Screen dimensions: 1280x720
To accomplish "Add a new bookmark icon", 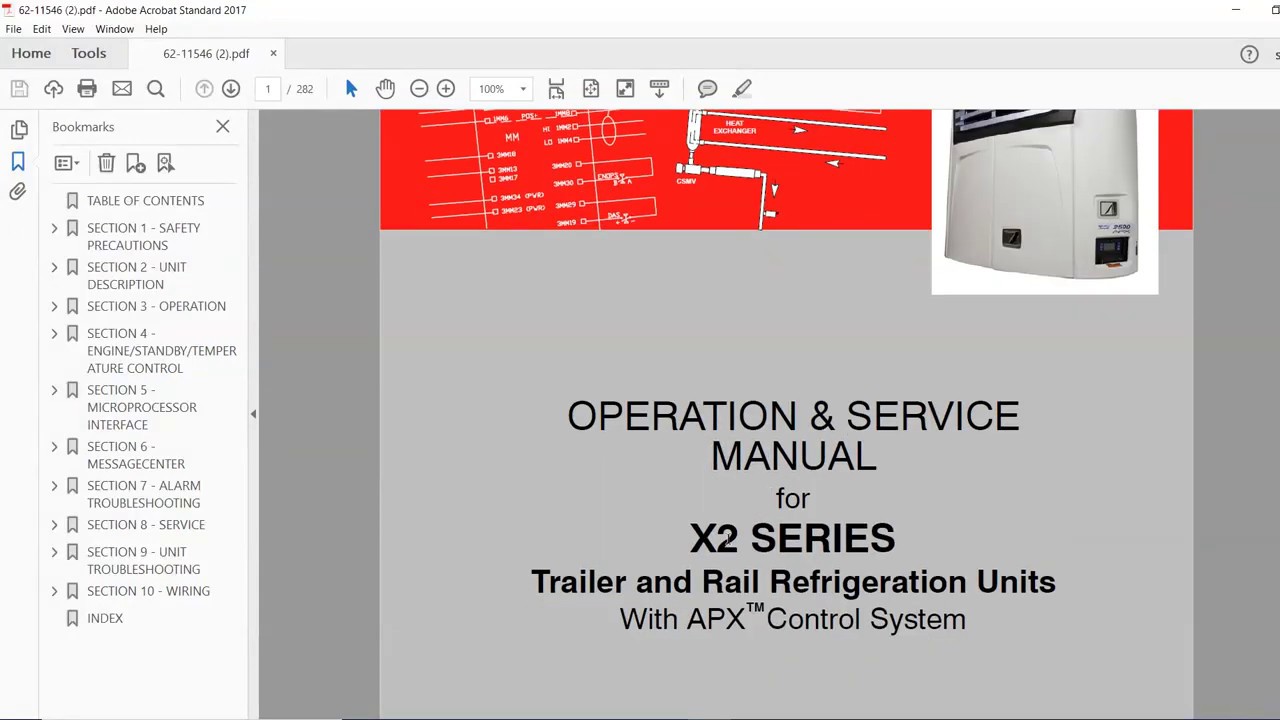I will pyautogui.click(x=136, y=163).
